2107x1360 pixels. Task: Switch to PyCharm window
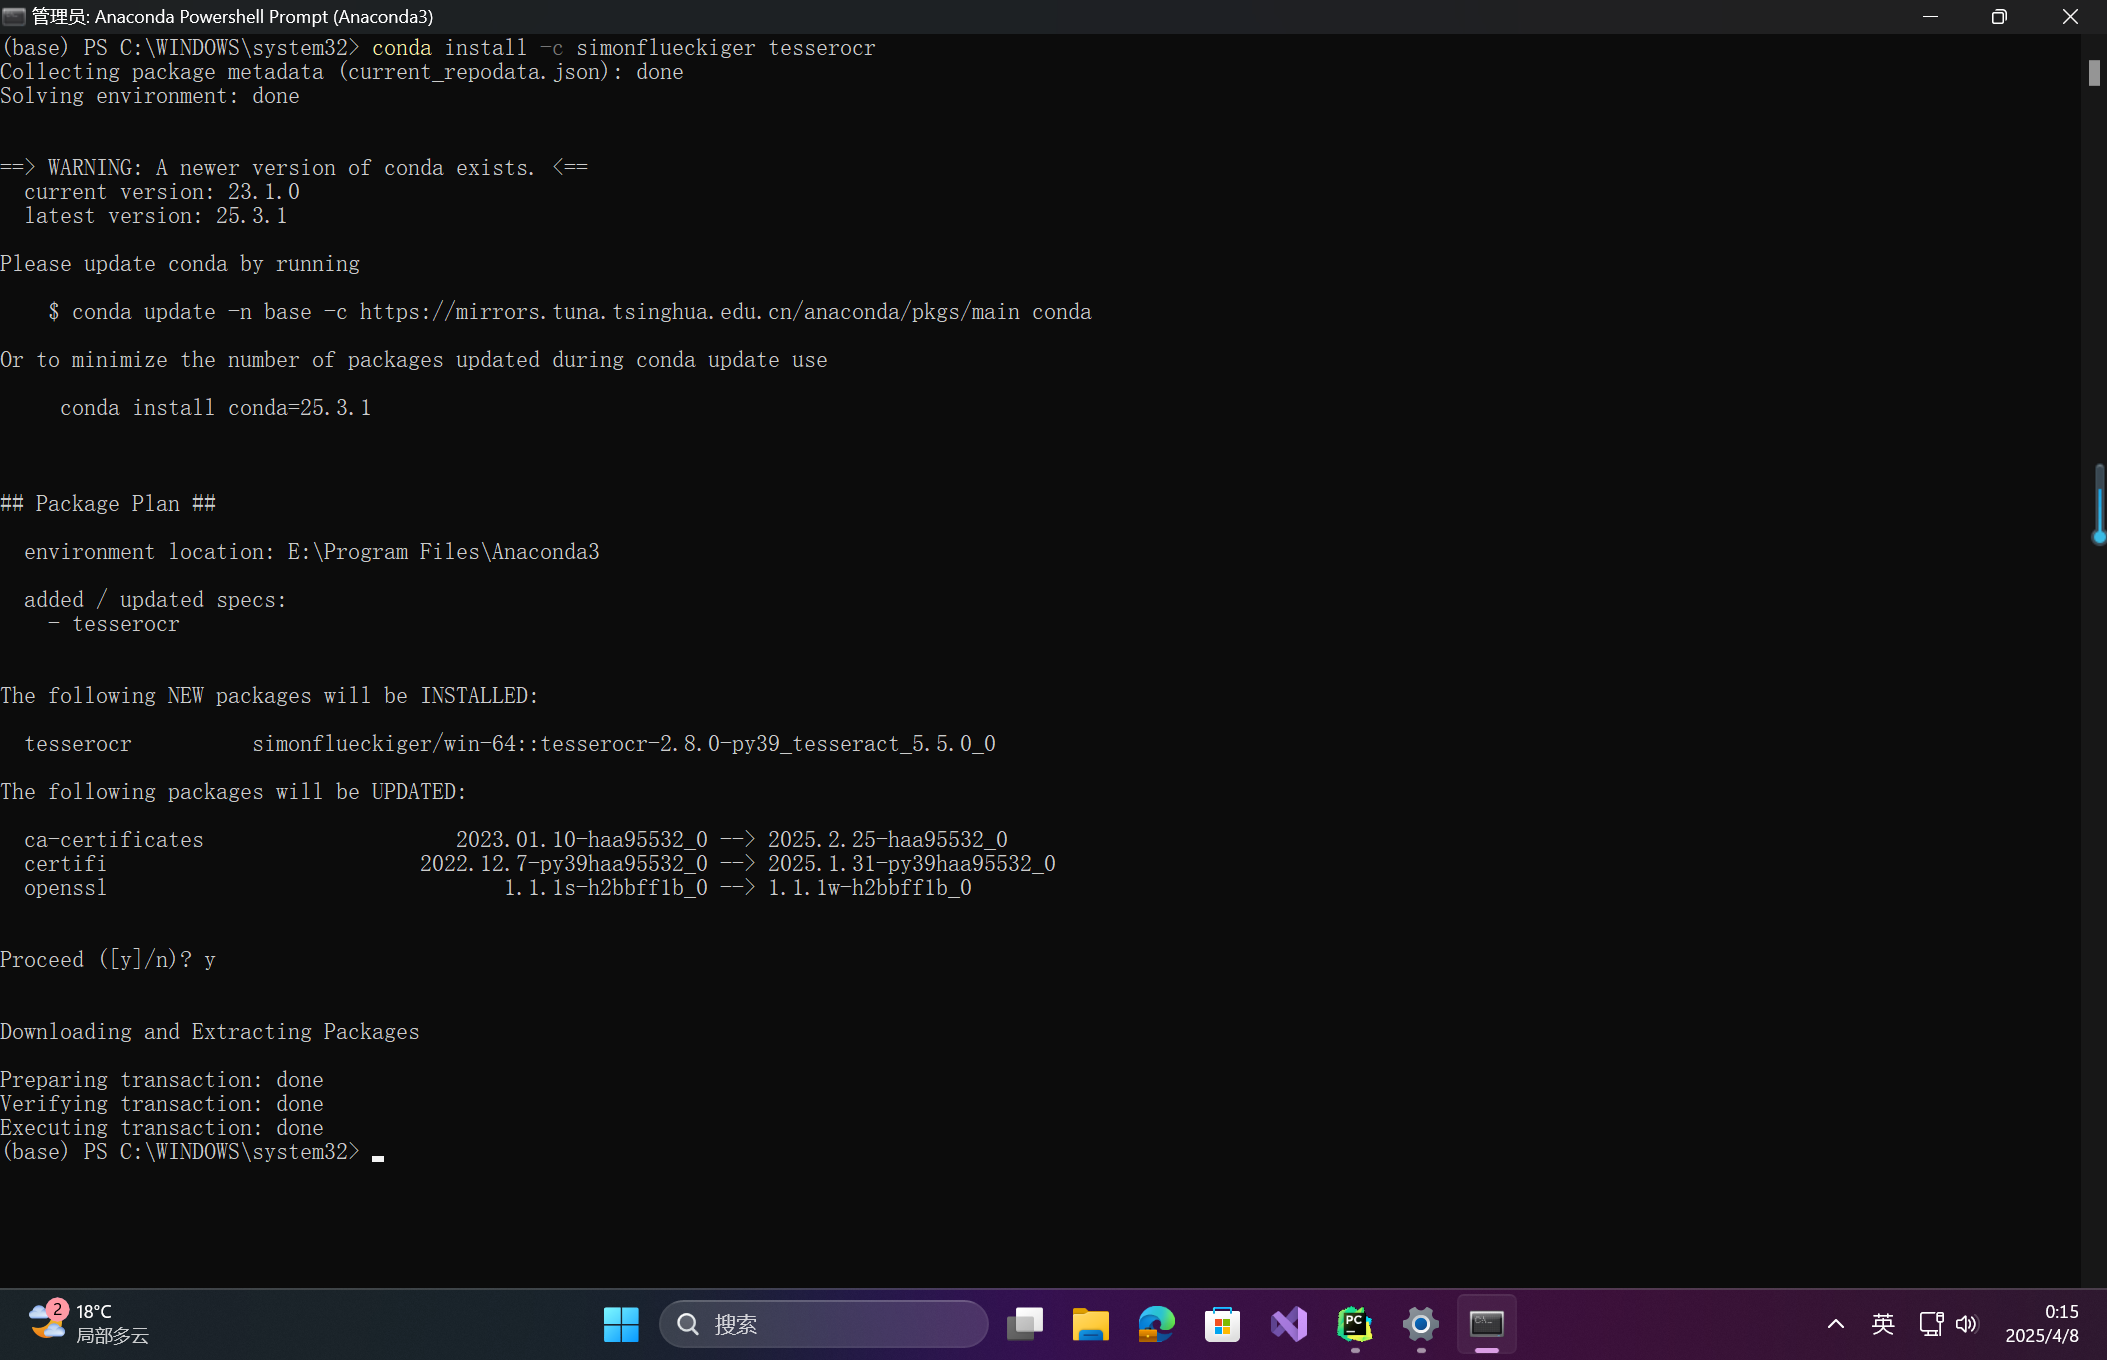(x=1354, y=1324)
